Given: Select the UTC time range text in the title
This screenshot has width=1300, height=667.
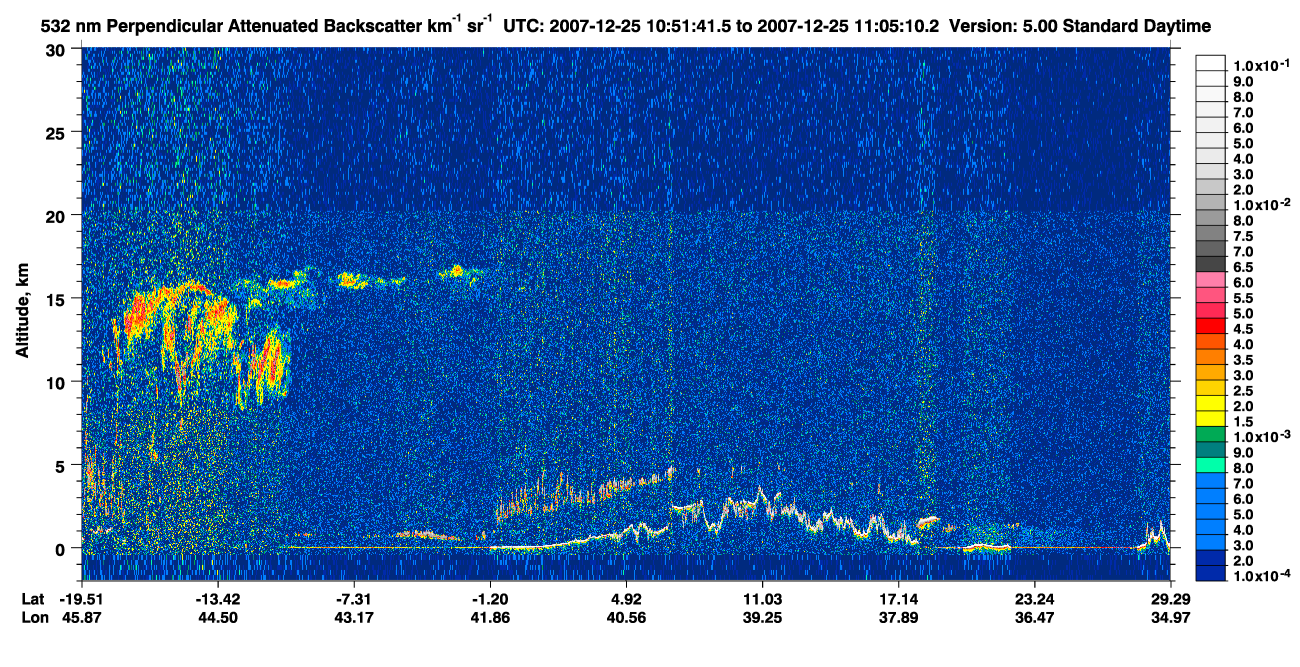Looking at the screenshot, I should (720, 24).
